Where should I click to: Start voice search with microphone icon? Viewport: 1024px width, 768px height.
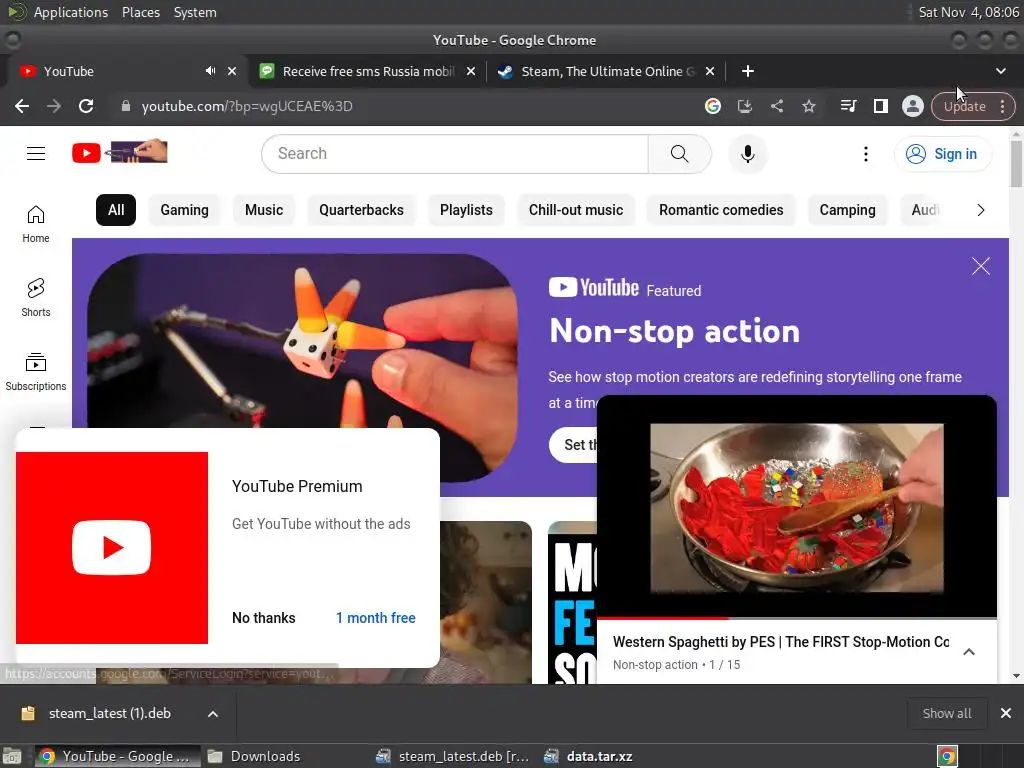pyautogui.click(x=748, y=154)
